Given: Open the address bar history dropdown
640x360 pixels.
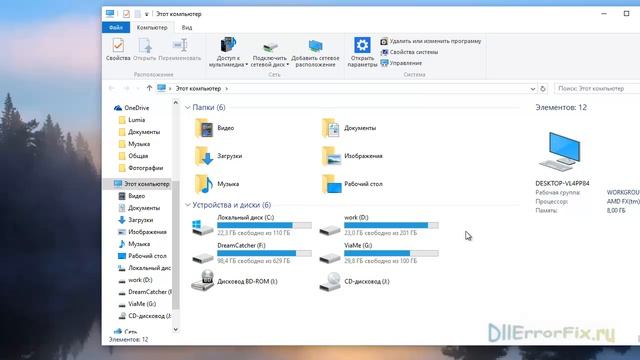Looking at the screenshot, I should pos(533,89).
